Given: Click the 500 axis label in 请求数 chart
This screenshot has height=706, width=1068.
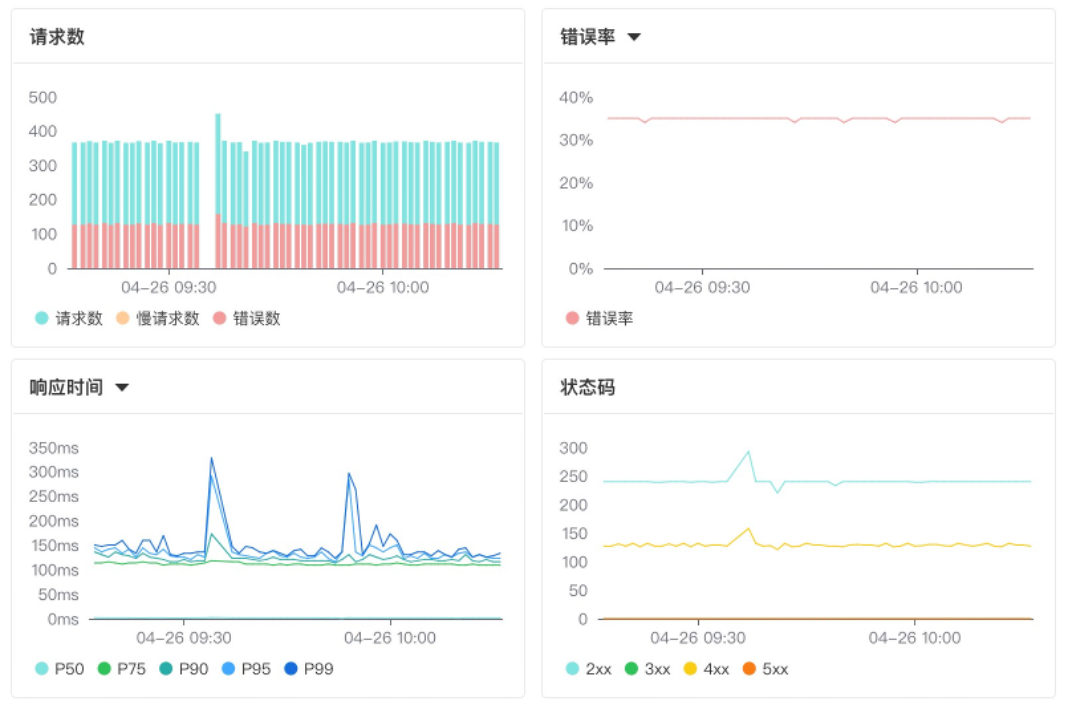Looking at the screenshot, I should [42, 97].
